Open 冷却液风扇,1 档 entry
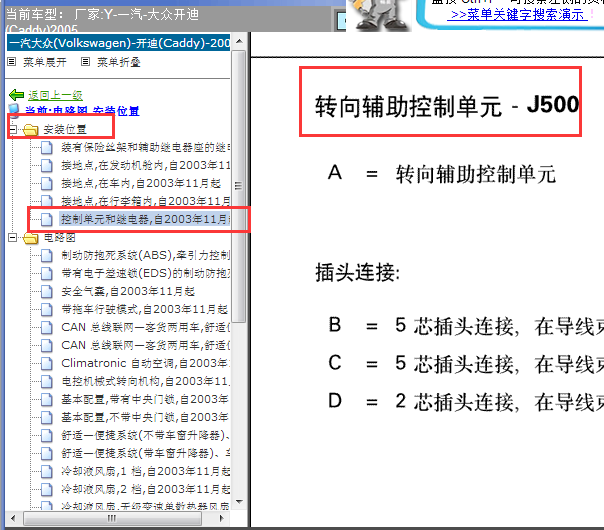Viewport: 604px width, 530px height. (145, 471)
